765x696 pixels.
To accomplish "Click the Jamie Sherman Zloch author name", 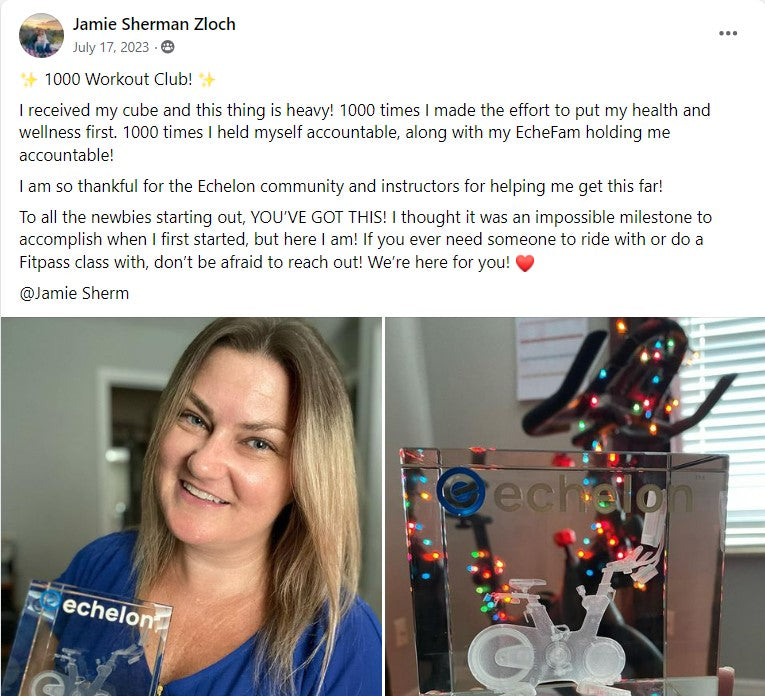I will click(154, 24).
